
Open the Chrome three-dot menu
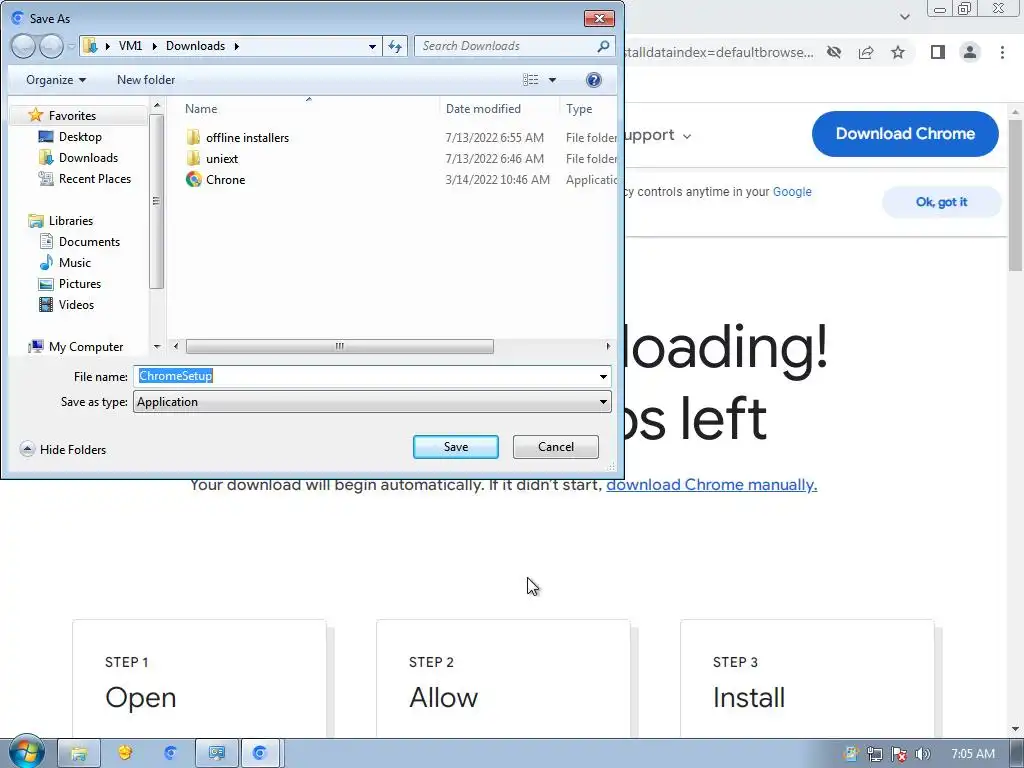coord(1002,52)
